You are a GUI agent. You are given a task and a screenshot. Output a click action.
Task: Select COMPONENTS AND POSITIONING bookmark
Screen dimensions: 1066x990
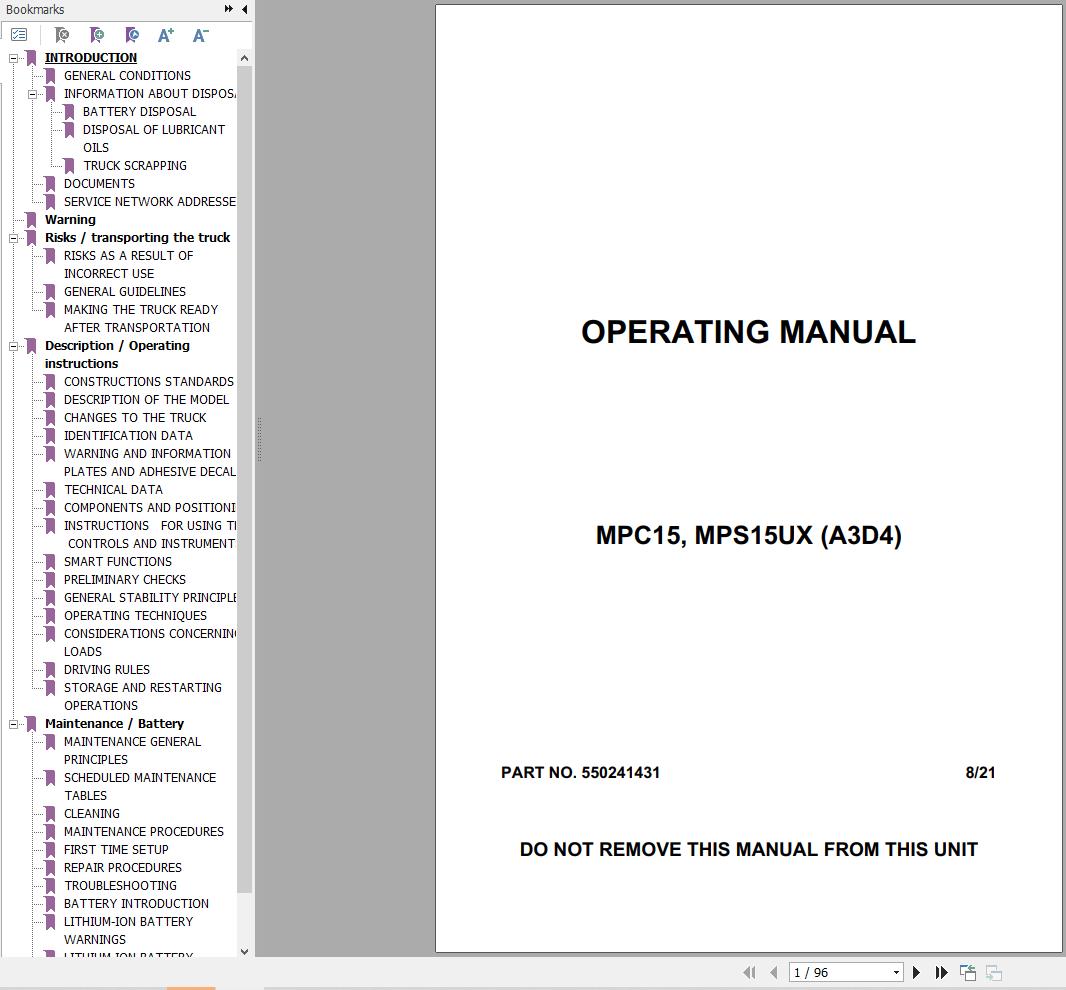click(x=150, y=508)
